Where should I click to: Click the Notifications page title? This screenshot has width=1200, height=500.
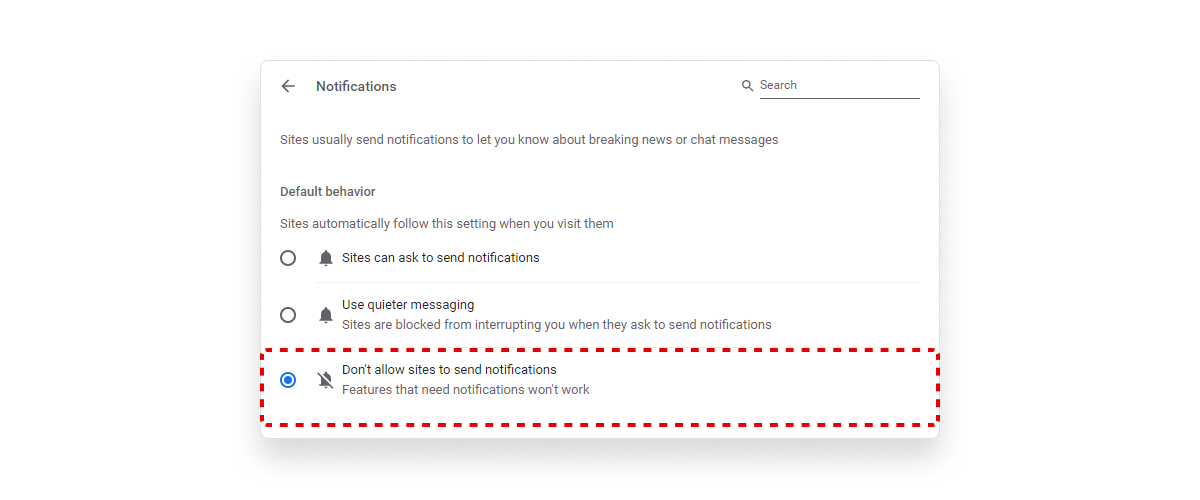coord(356,87)
